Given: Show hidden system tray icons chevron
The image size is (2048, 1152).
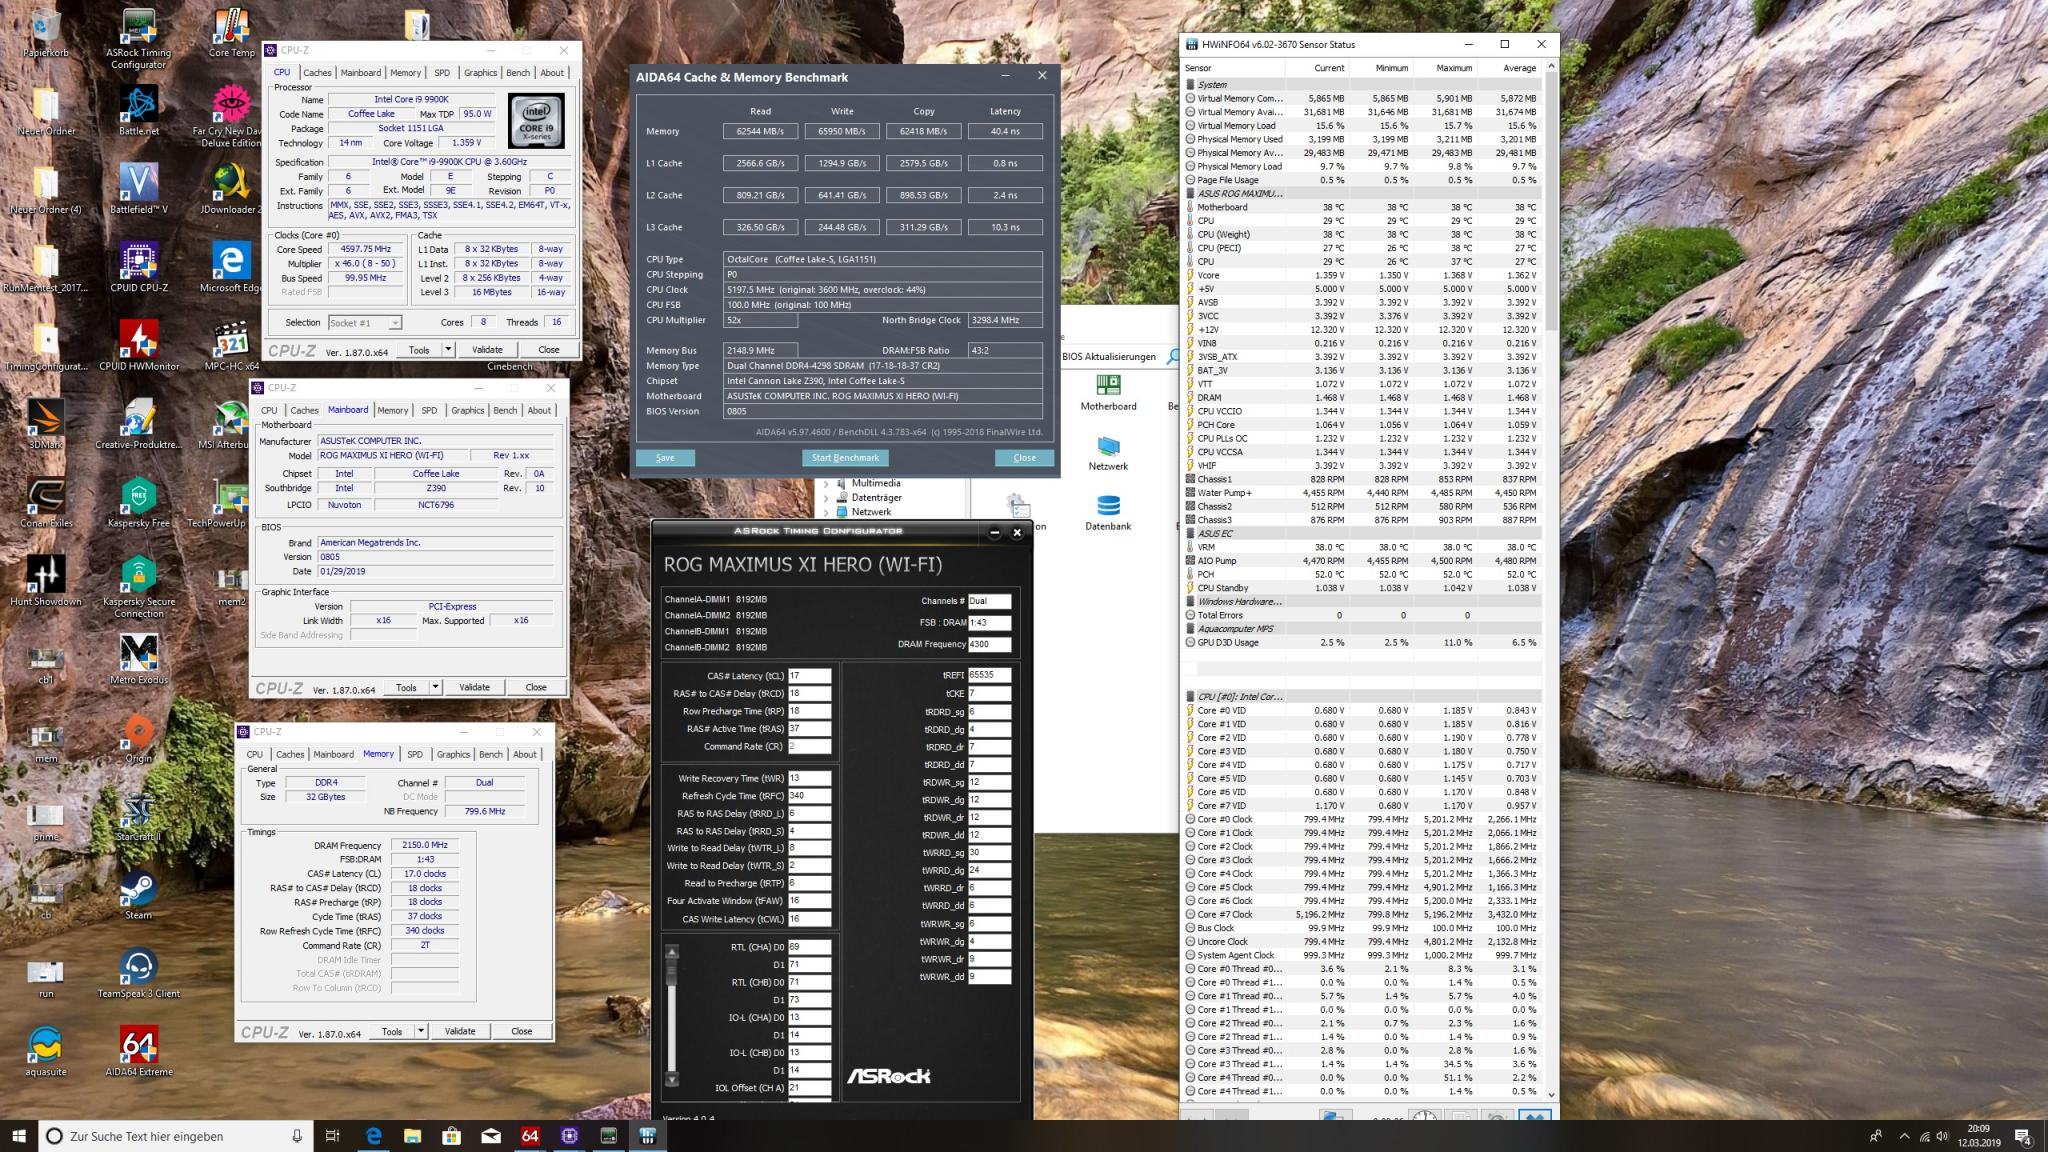Looking at the screenshot, I should click(x=1903, y=1136).
